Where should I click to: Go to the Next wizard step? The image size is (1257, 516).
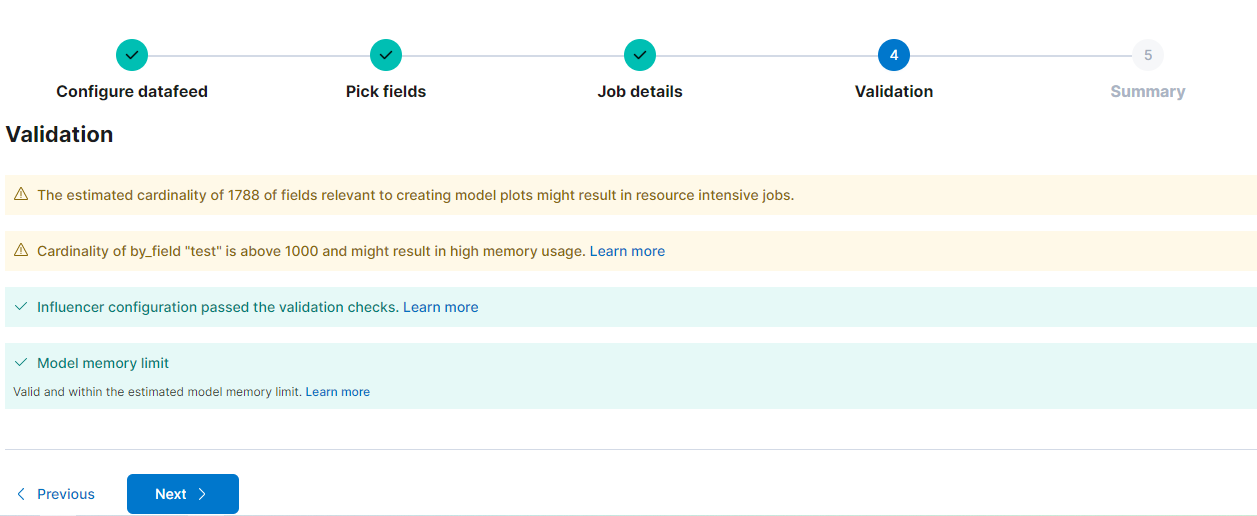[x=182, y=494]
